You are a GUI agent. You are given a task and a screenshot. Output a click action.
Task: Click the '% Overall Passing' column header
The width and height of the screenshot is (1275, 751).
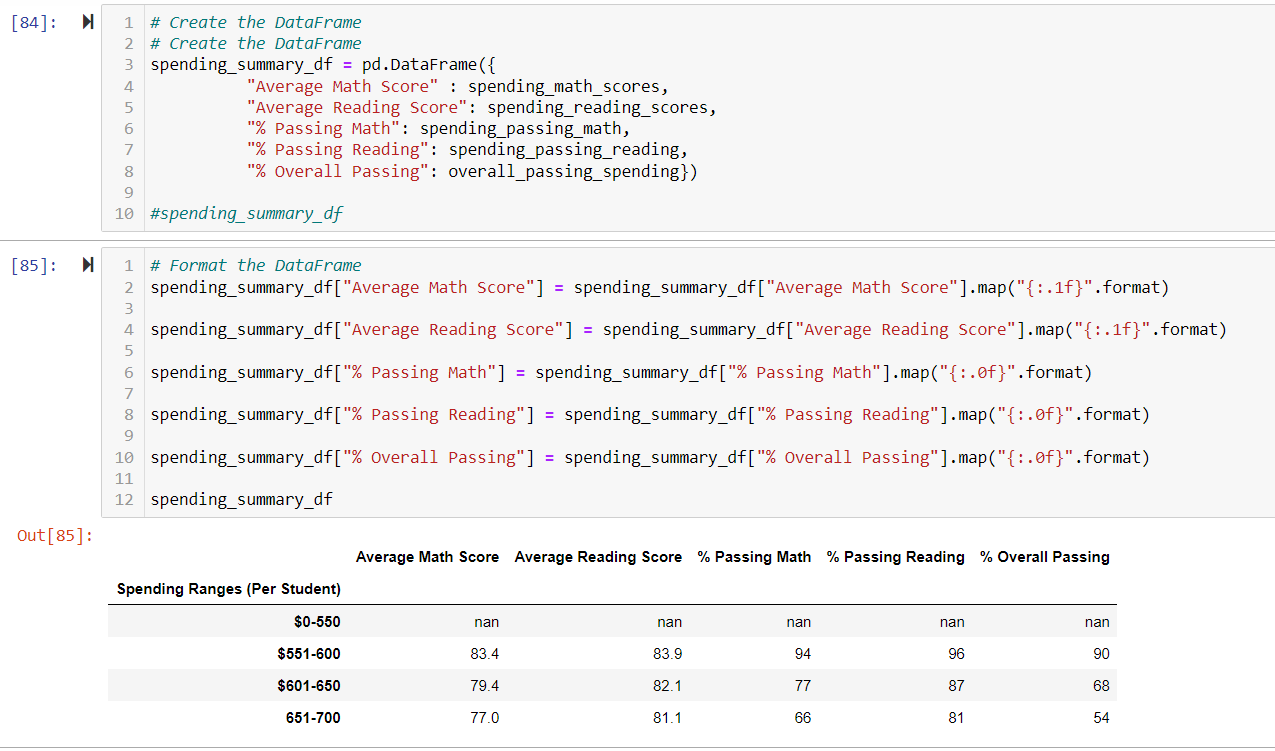1045,557
